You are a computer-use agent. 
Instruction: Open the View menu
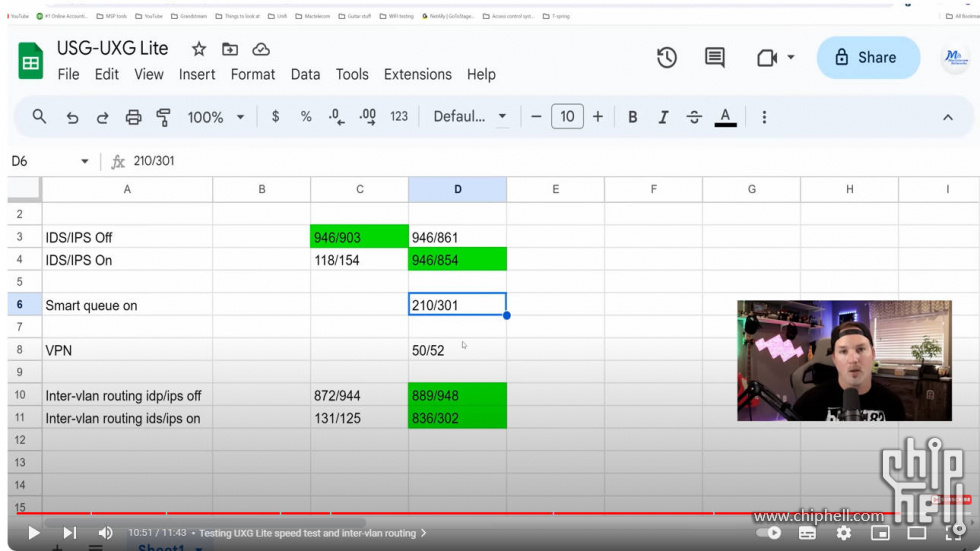coord(149,74)
